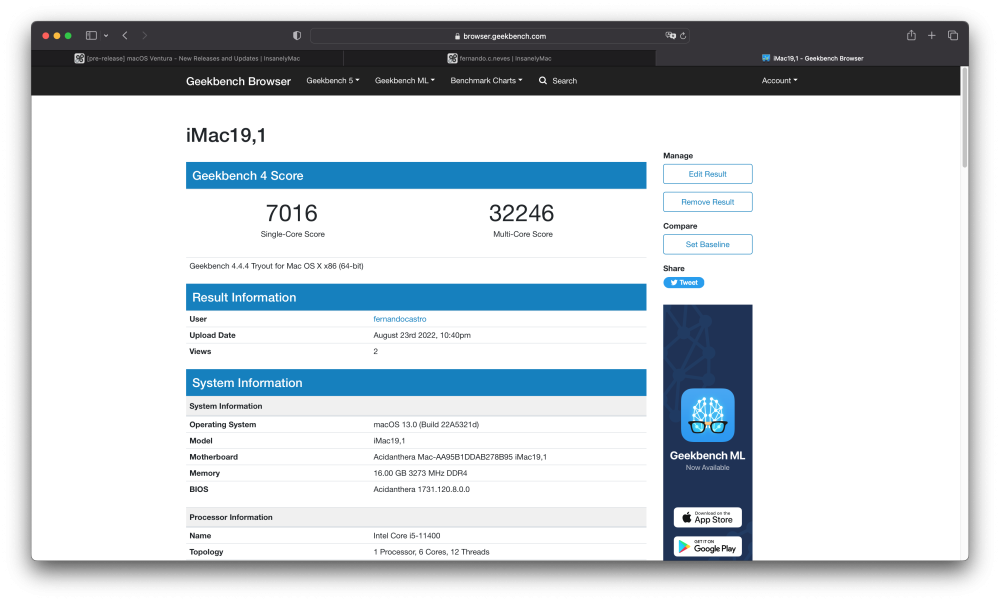Expand the Geekbench 5 dropdown menu
1000x602 pixels.
[x=333, y=80]
